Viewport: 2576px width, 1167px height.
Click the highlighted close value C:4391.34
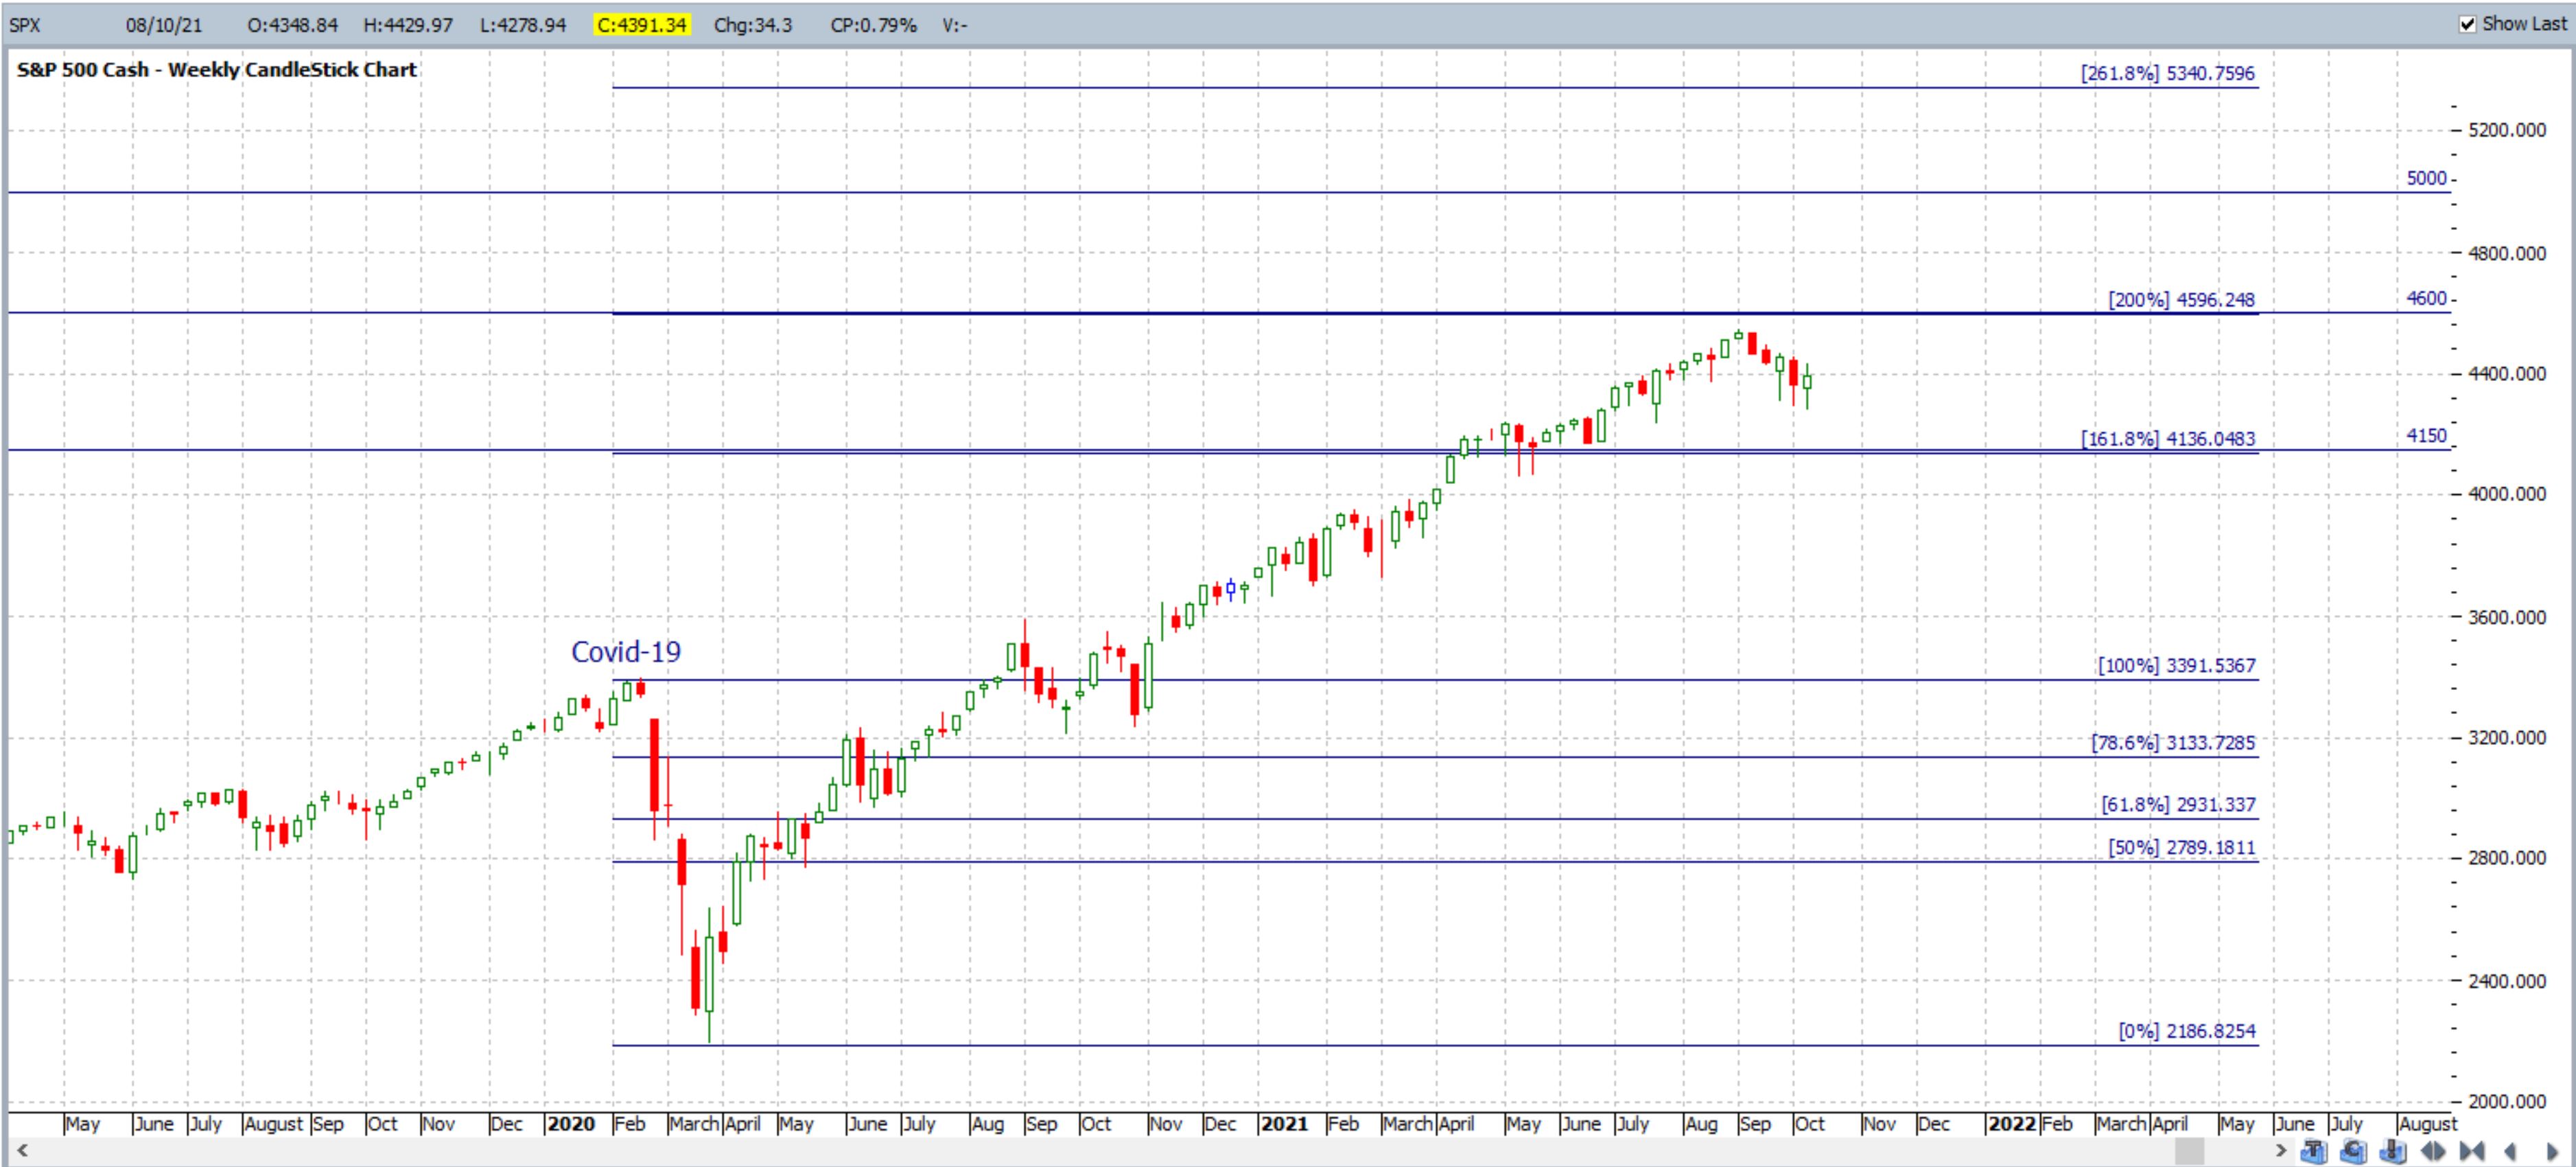click(x=642, y=25)
